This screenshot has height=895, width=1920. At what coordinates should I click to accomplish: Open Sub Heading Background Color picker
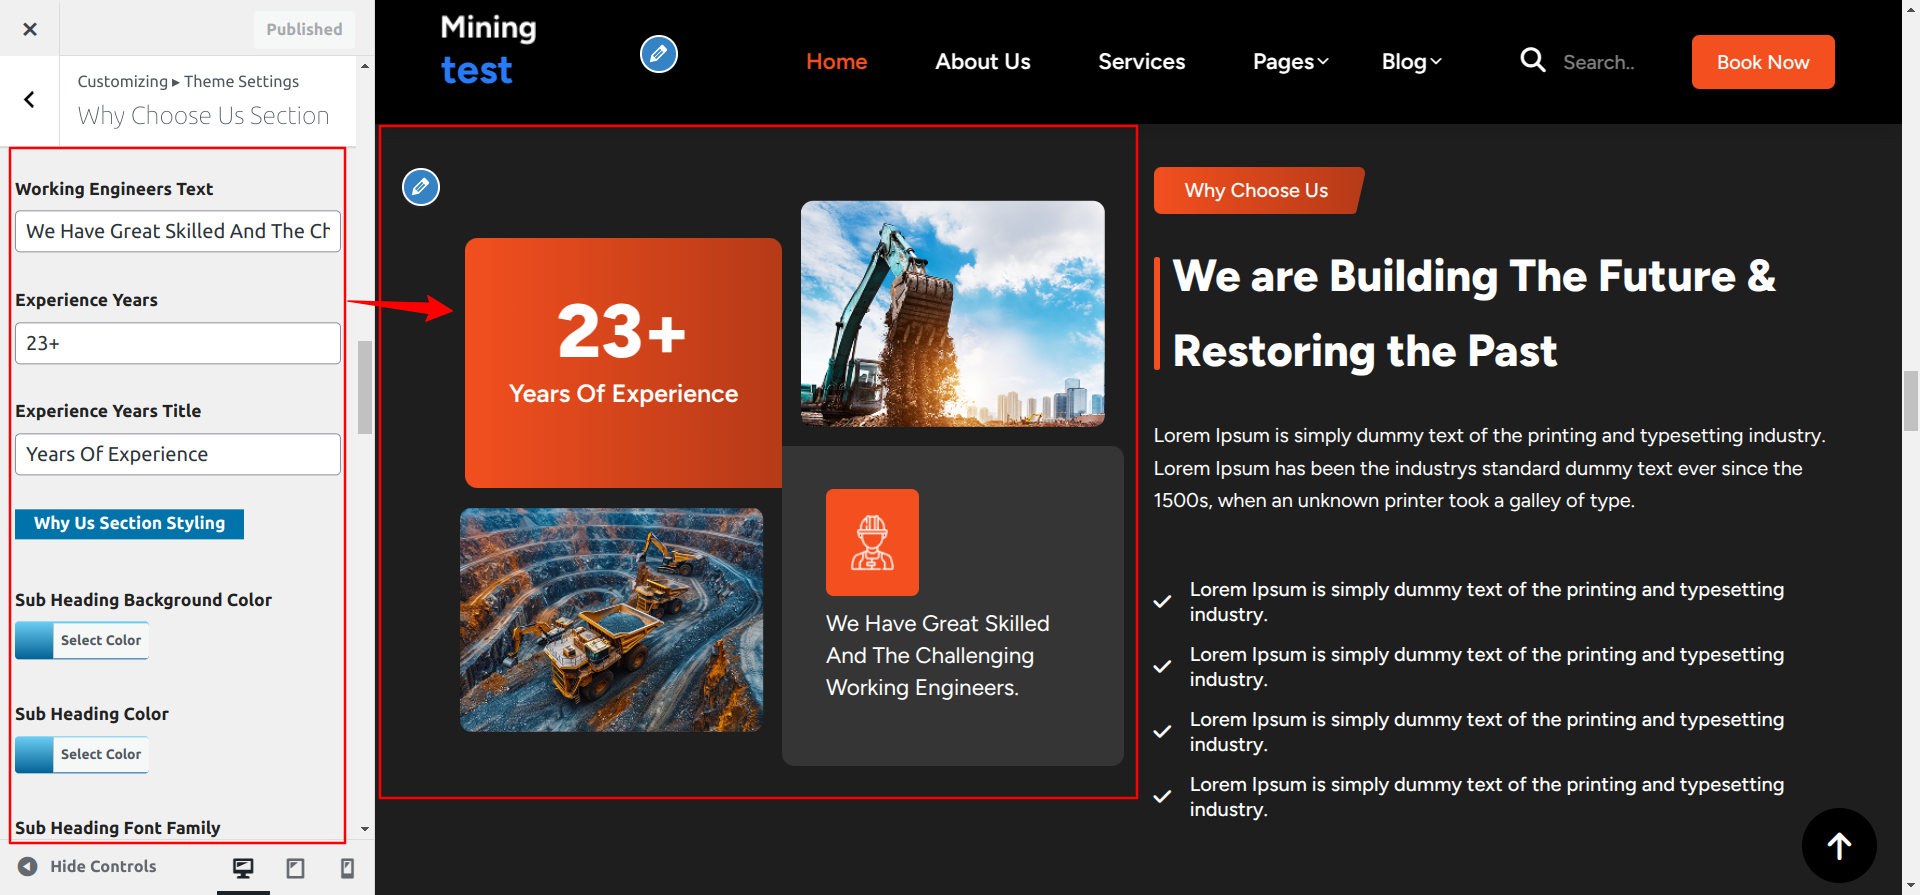(82, 640)
